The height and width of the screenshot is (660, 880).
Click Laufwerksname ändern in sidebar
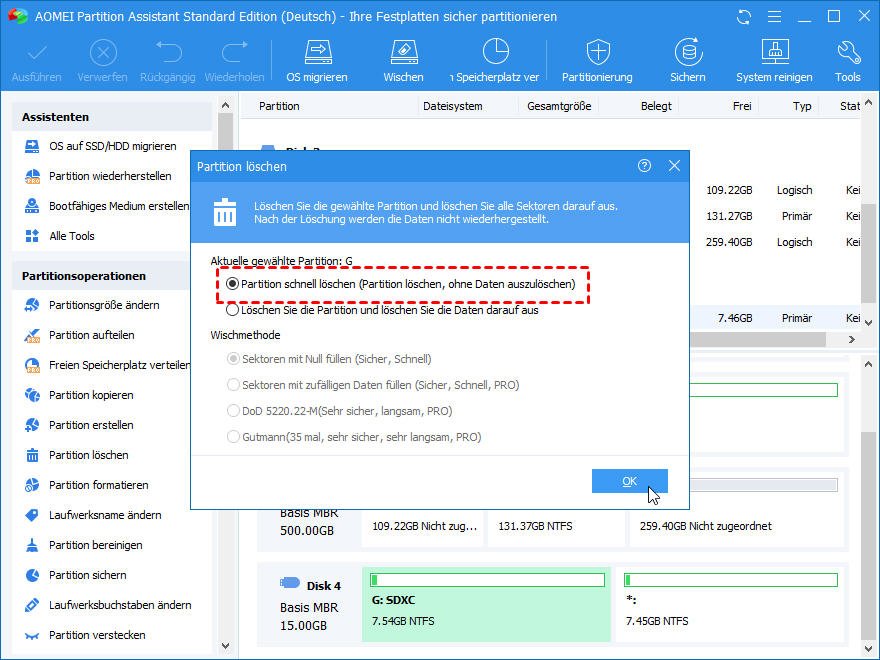pyautogui.click(x=93, y=515)
